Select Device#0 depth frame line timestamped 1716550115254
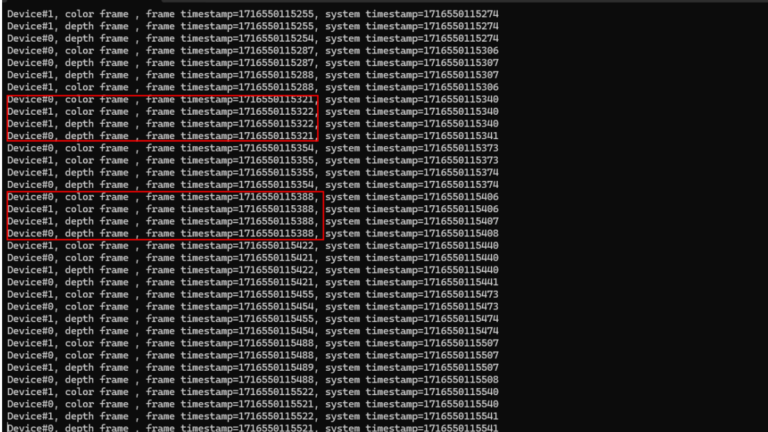Image resolution: width=768 pixels, height=432 pixels. point(253,39)
